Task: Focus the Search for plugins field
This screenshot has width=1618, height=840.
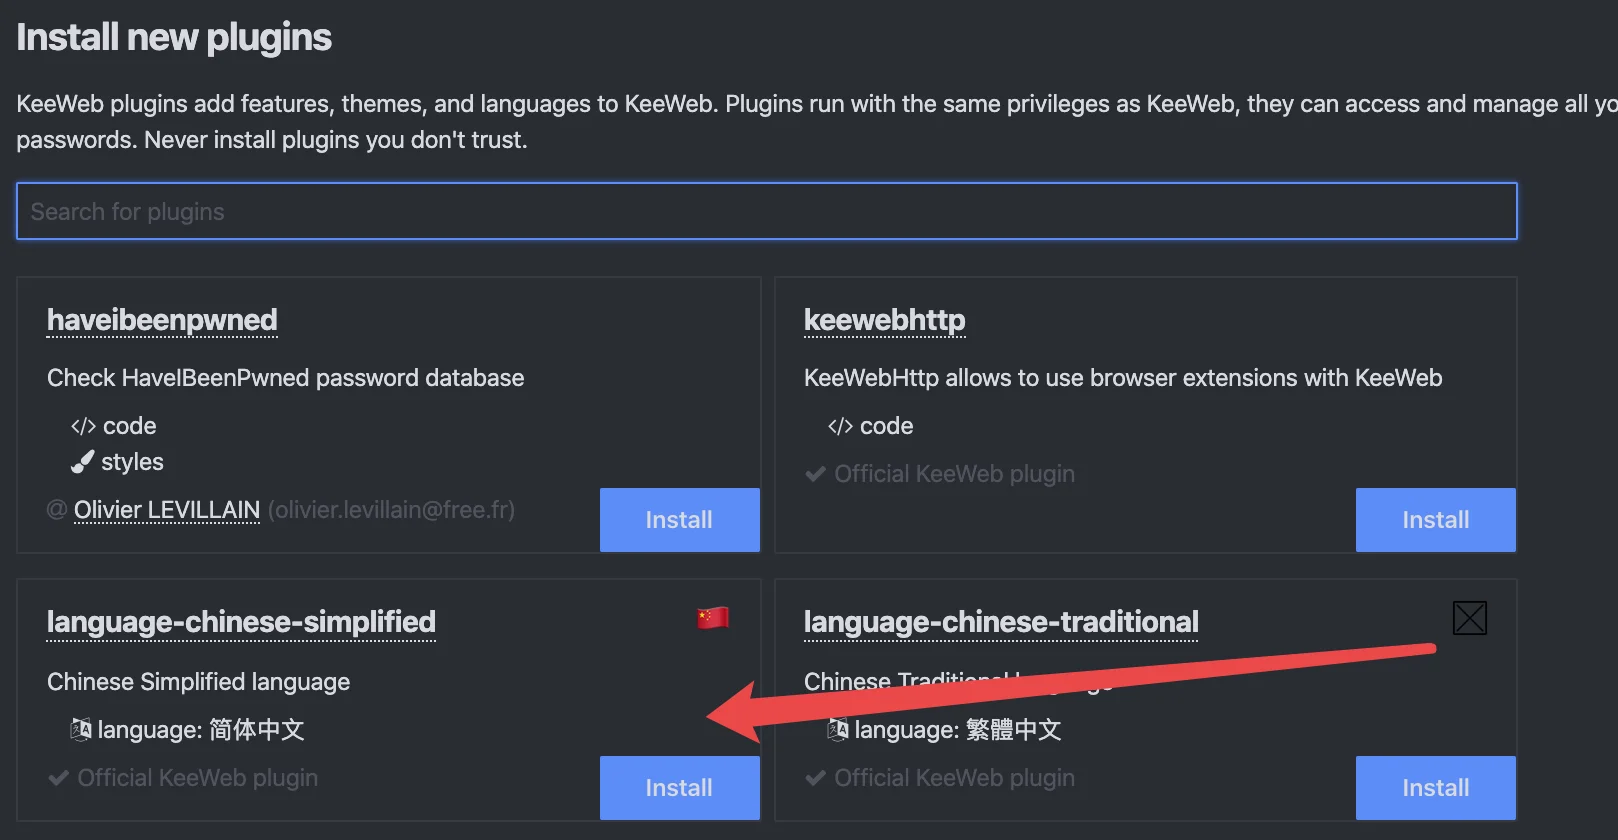Action: (x=767, y=211)
